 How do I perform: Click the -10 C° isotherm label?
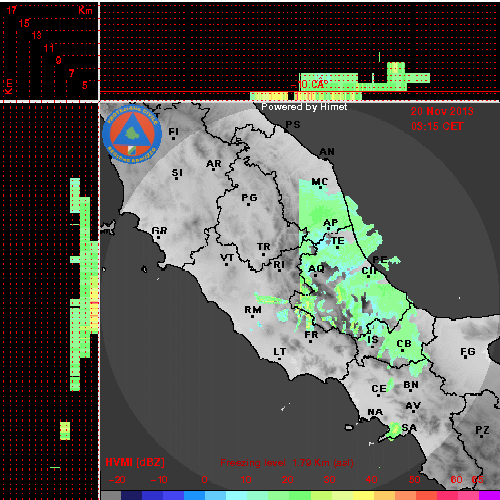(x=310, y=85)
